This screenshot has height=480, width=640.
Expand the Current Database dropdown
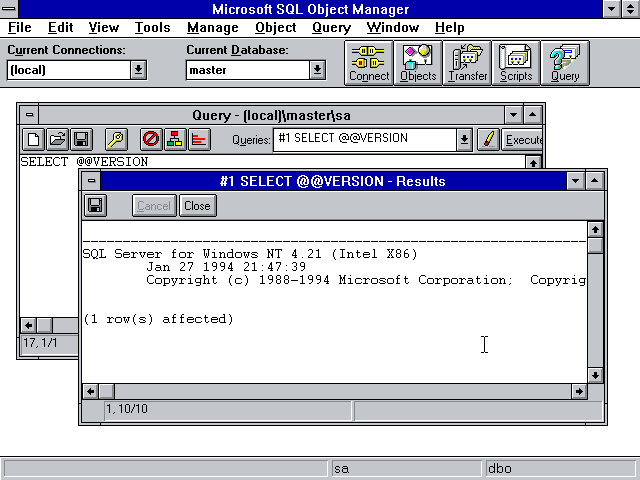317,70
